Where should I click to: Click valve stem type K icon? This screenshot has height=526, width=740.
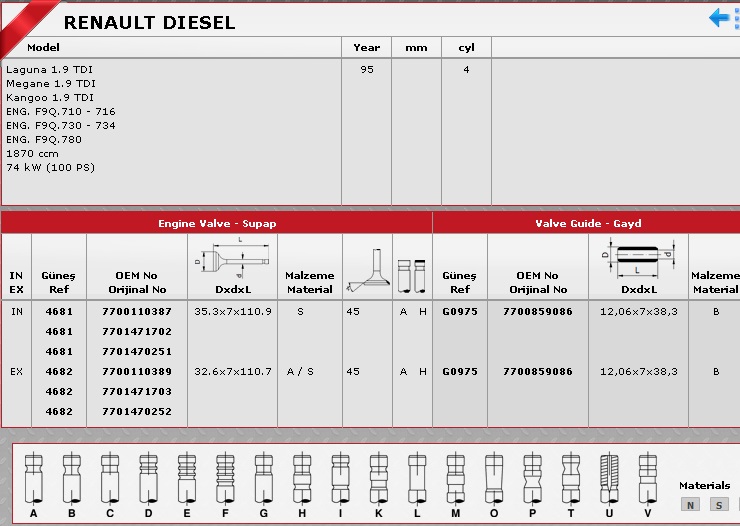[x=378, y=479]
